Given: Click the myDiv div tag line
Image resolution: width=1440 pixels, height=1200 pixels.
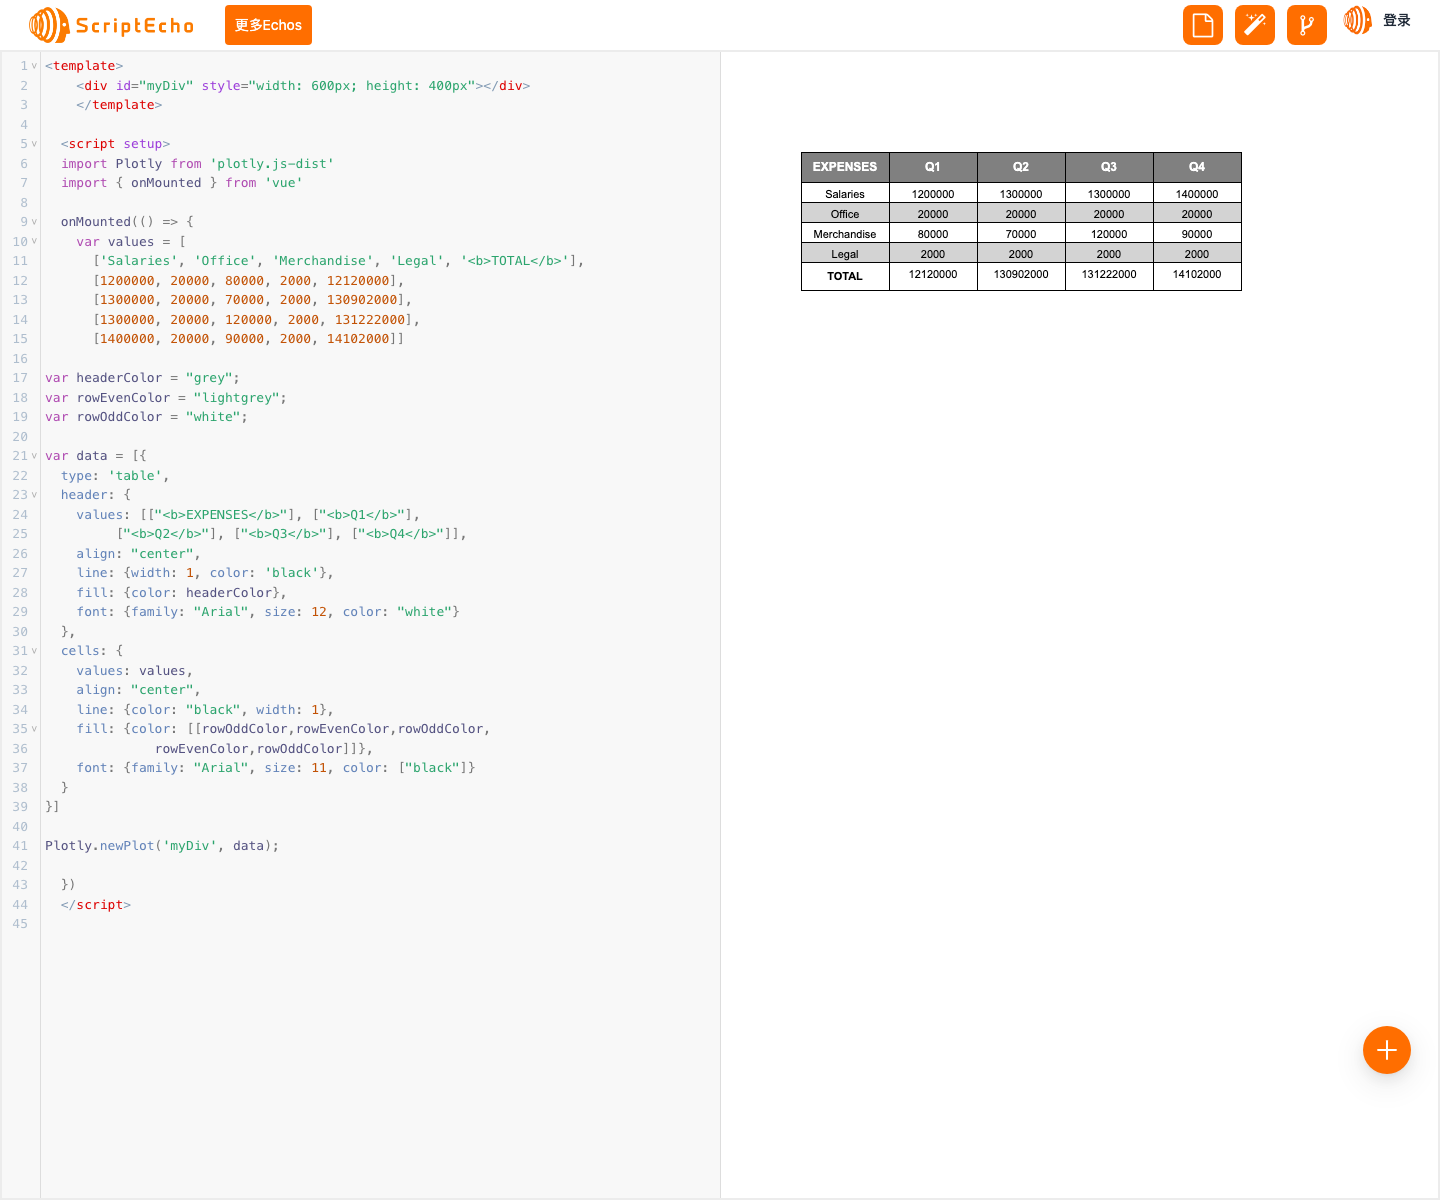Looking at the screenshot, I should (x=303, y=86).
